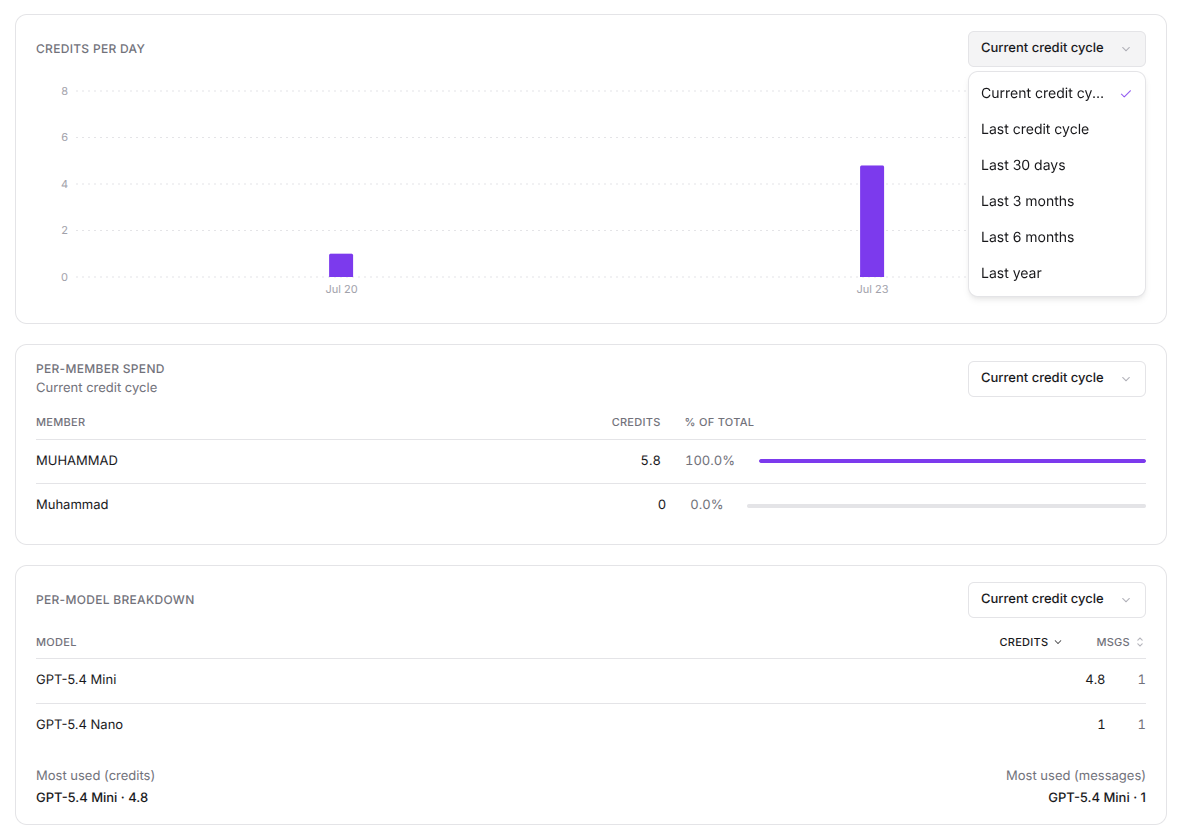
Task: Click the Jul 23 bar in chart
Action: coord(871,221)
